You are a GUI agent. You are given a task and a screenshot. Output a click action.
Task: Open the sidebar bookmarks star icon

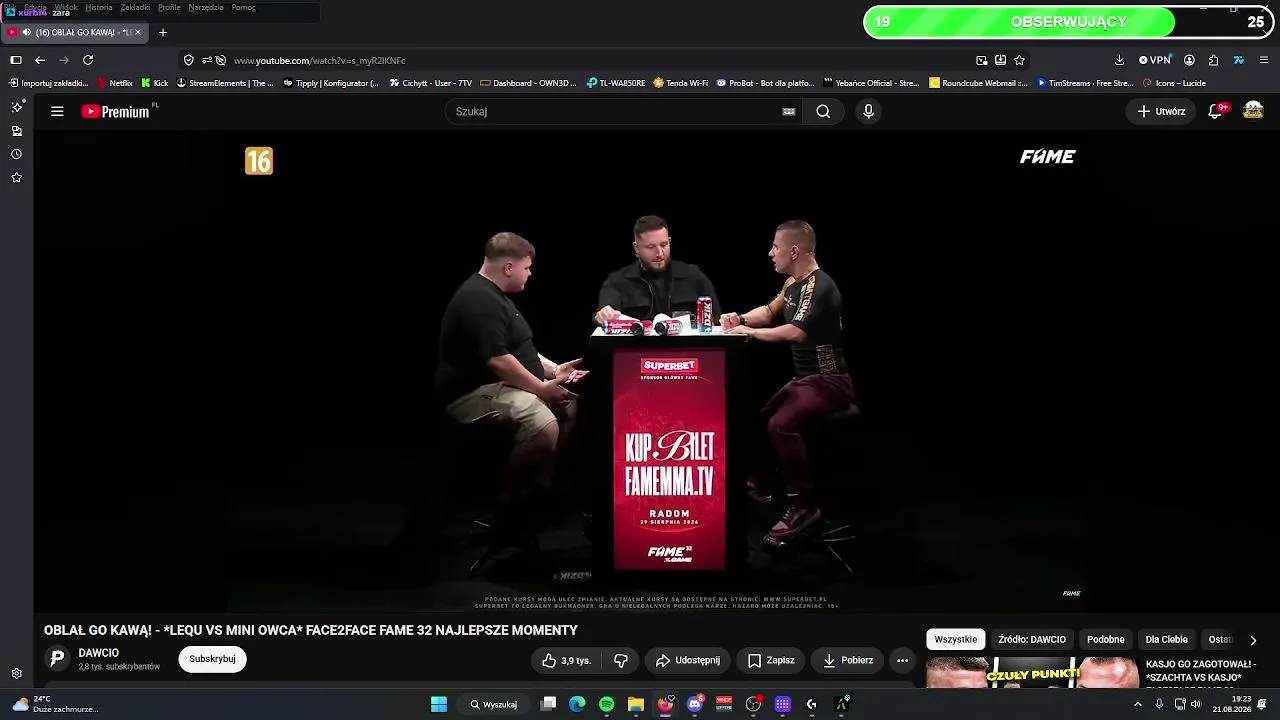pyautogui.click(x=16, y=178)
